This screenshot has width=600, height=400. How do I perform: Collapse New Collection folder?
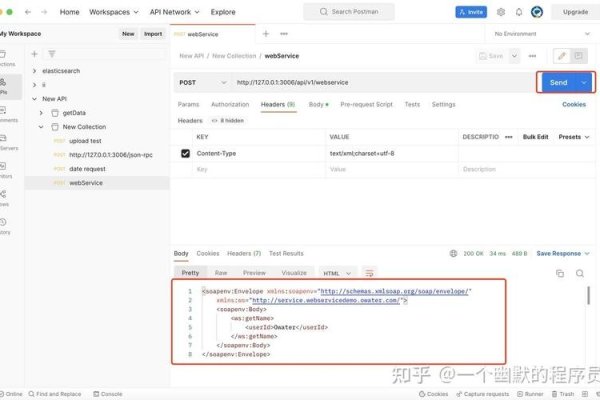(x=41, y=127)
